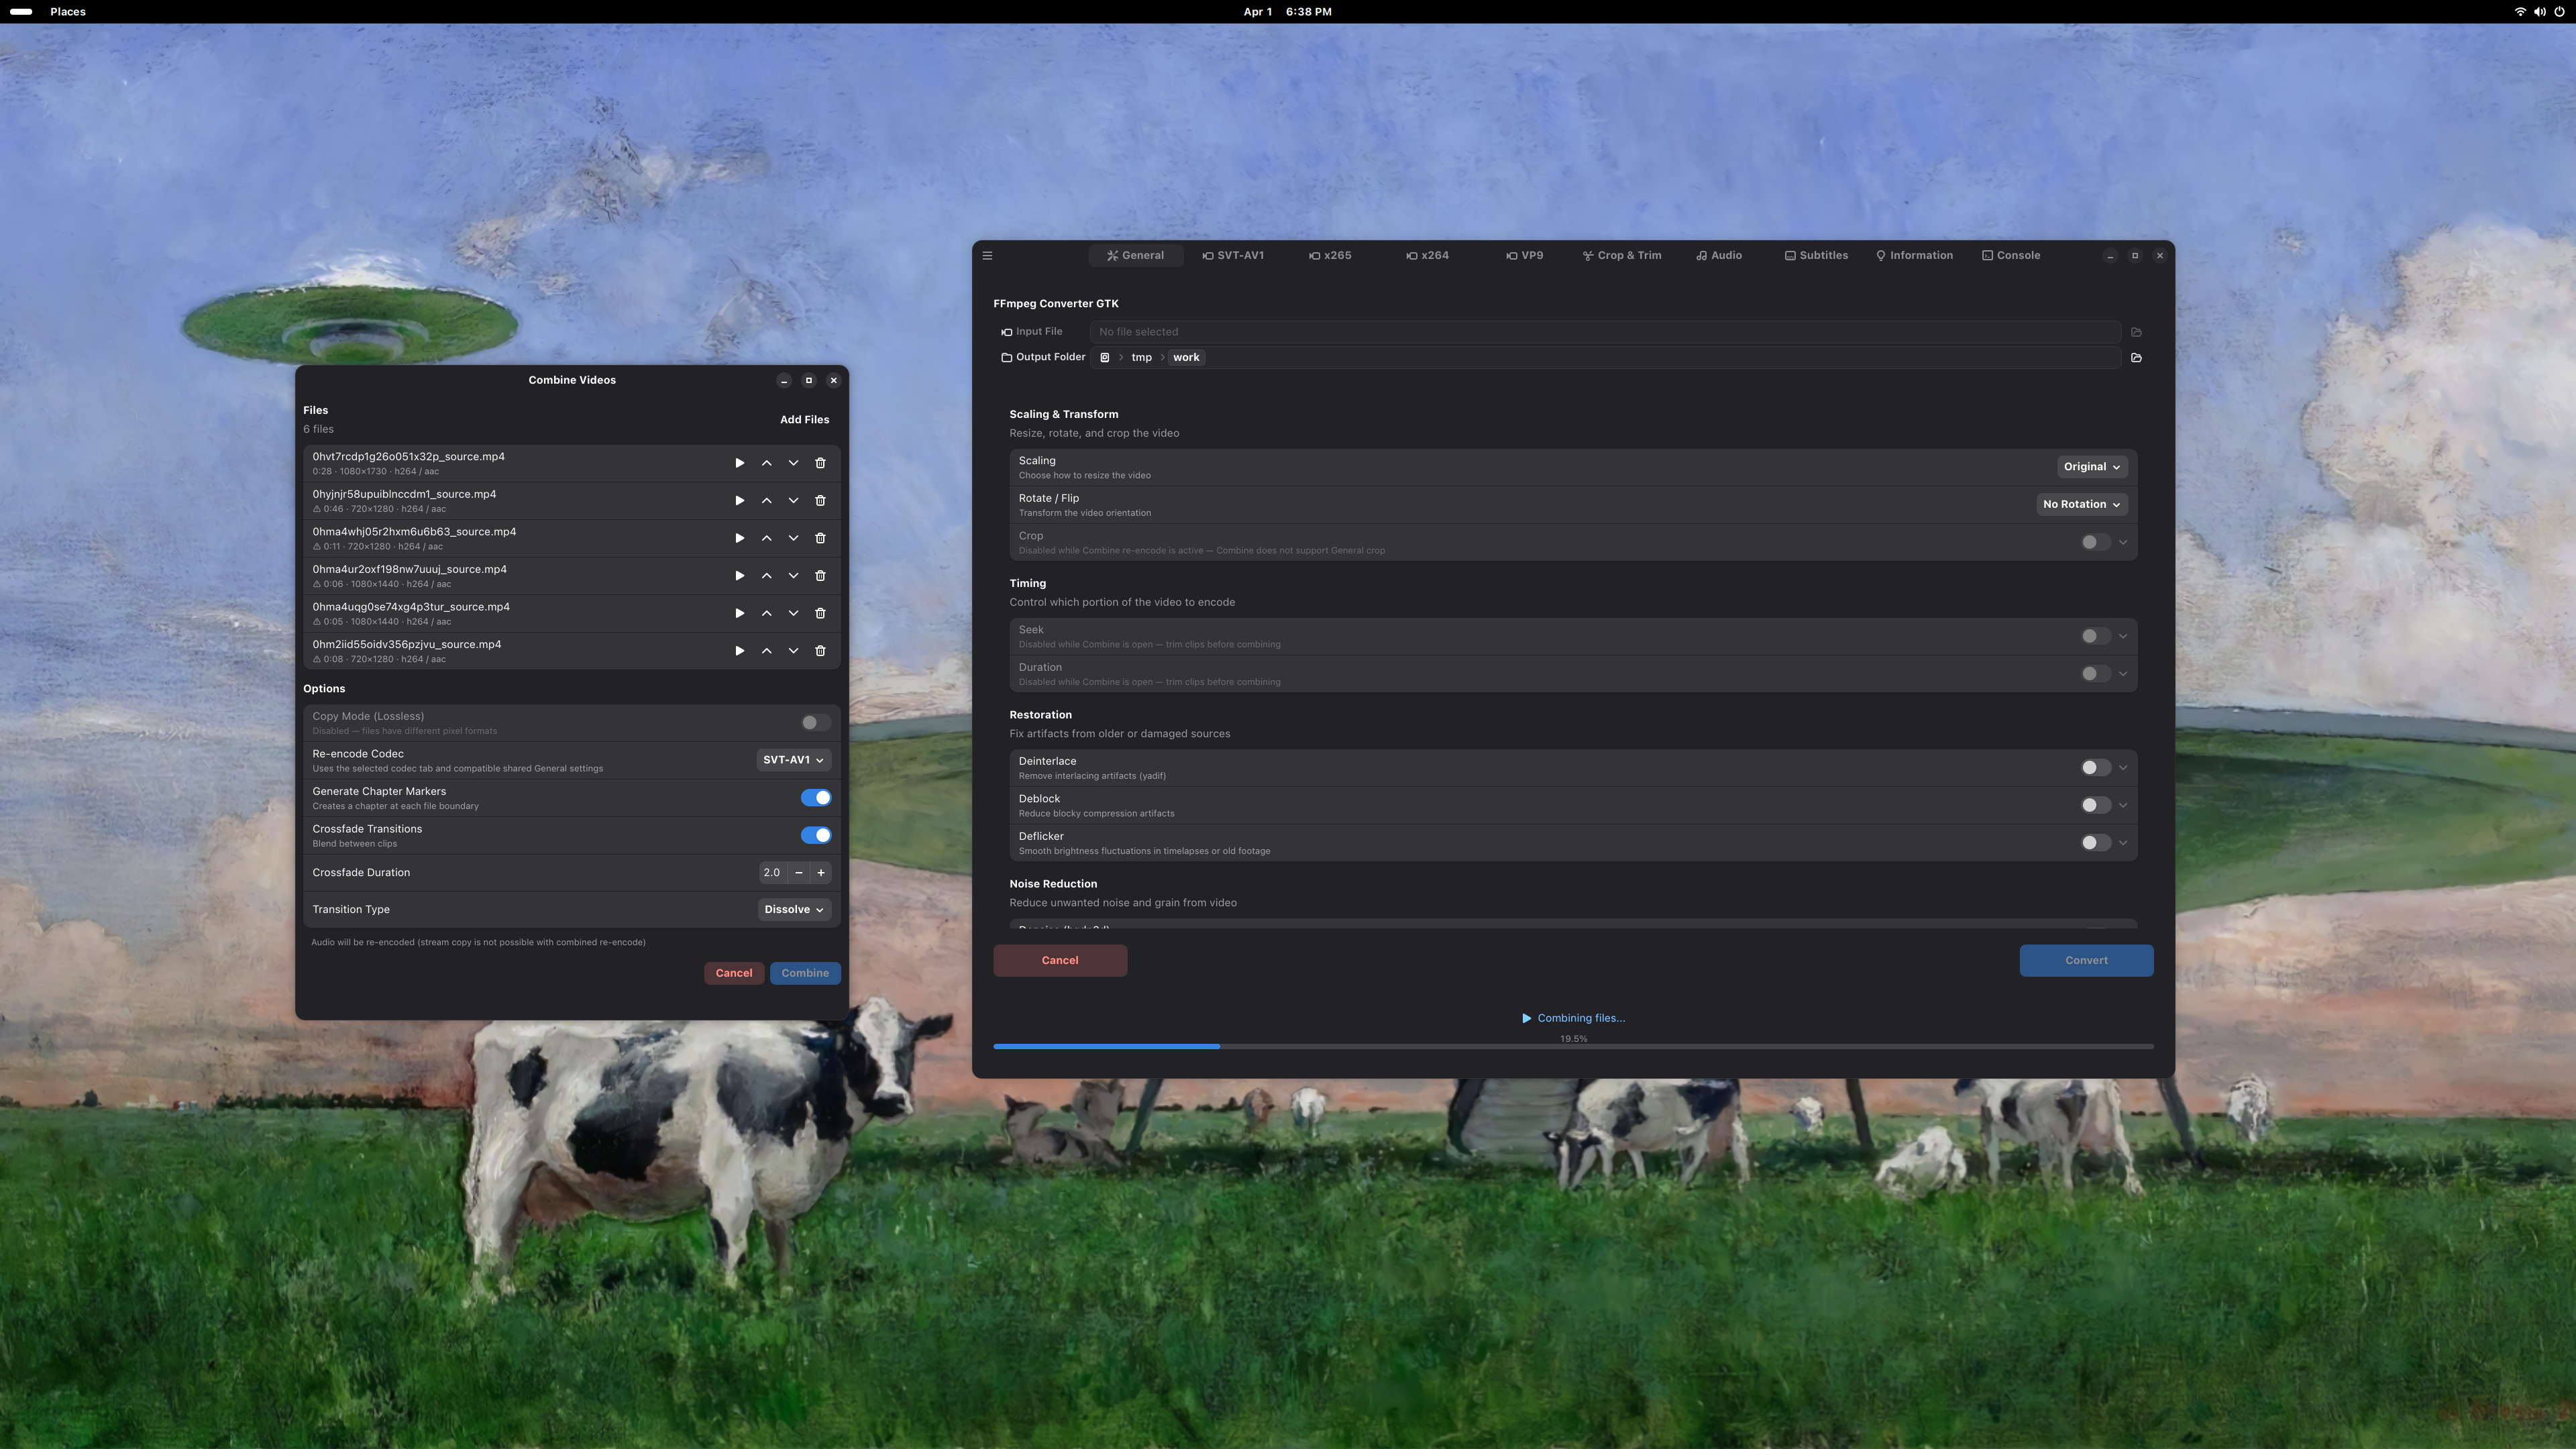The height and width of the screenshot is (1449, 2576).
Task: Browse for input file with folder icon
Action: click(2136, 332)
